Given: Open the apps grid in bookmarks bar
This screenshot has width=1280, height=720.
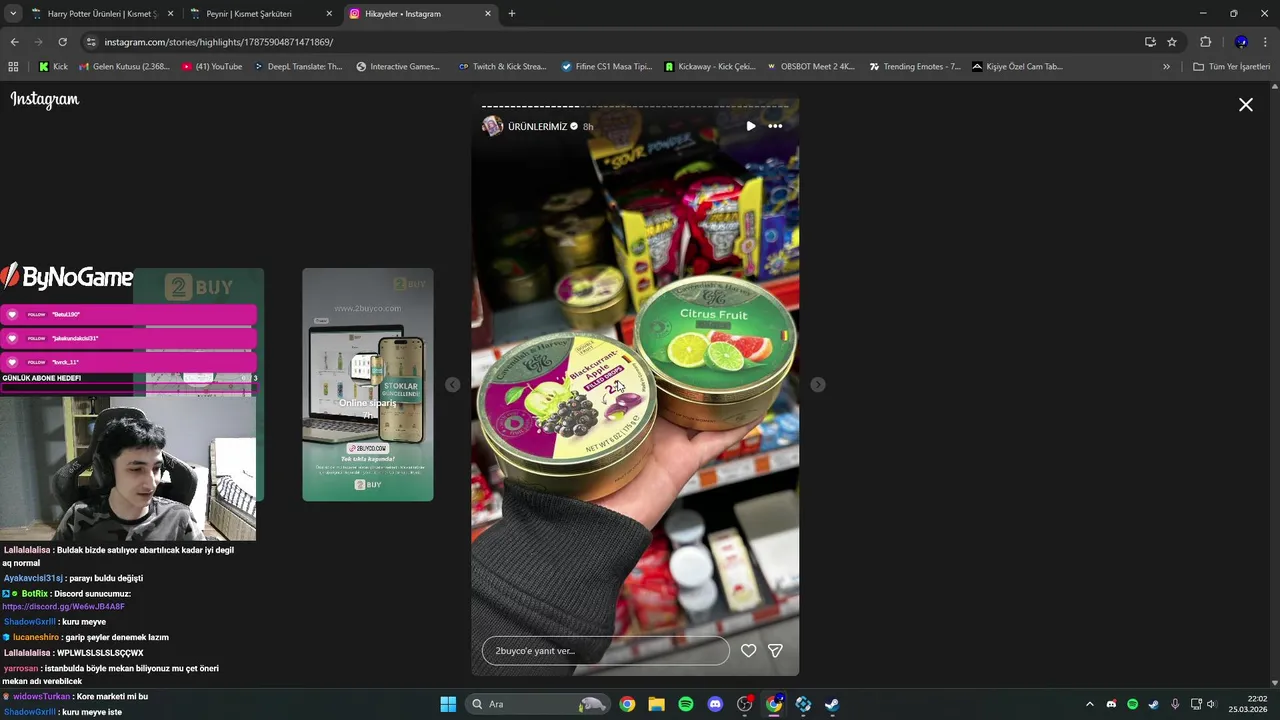Looking at the screenshot, I should [x=13, y=67].
